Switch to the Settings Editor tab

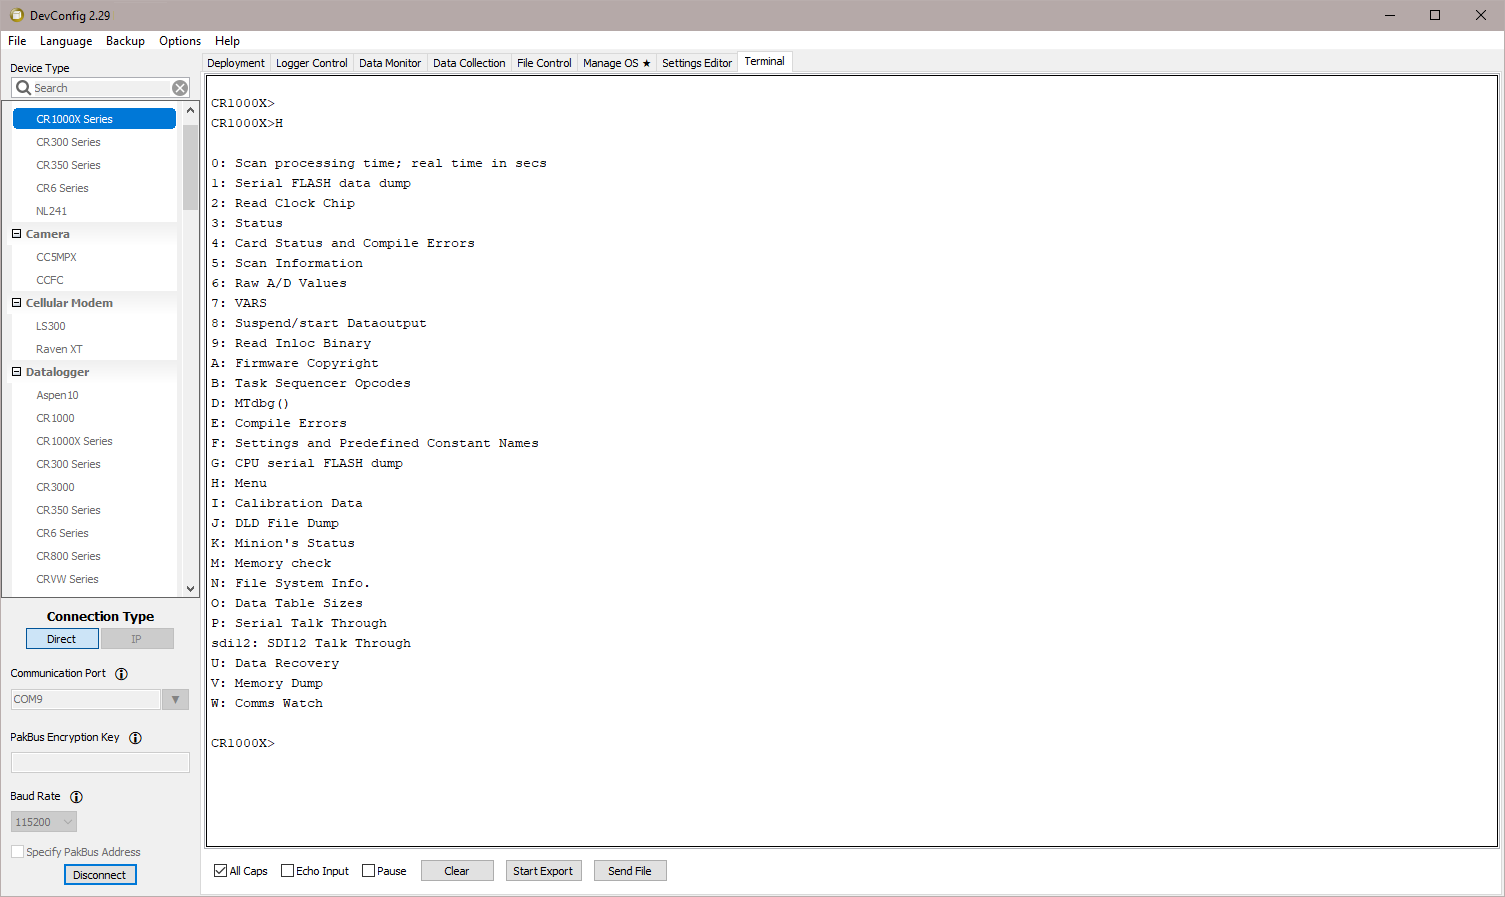coord(697,63)
